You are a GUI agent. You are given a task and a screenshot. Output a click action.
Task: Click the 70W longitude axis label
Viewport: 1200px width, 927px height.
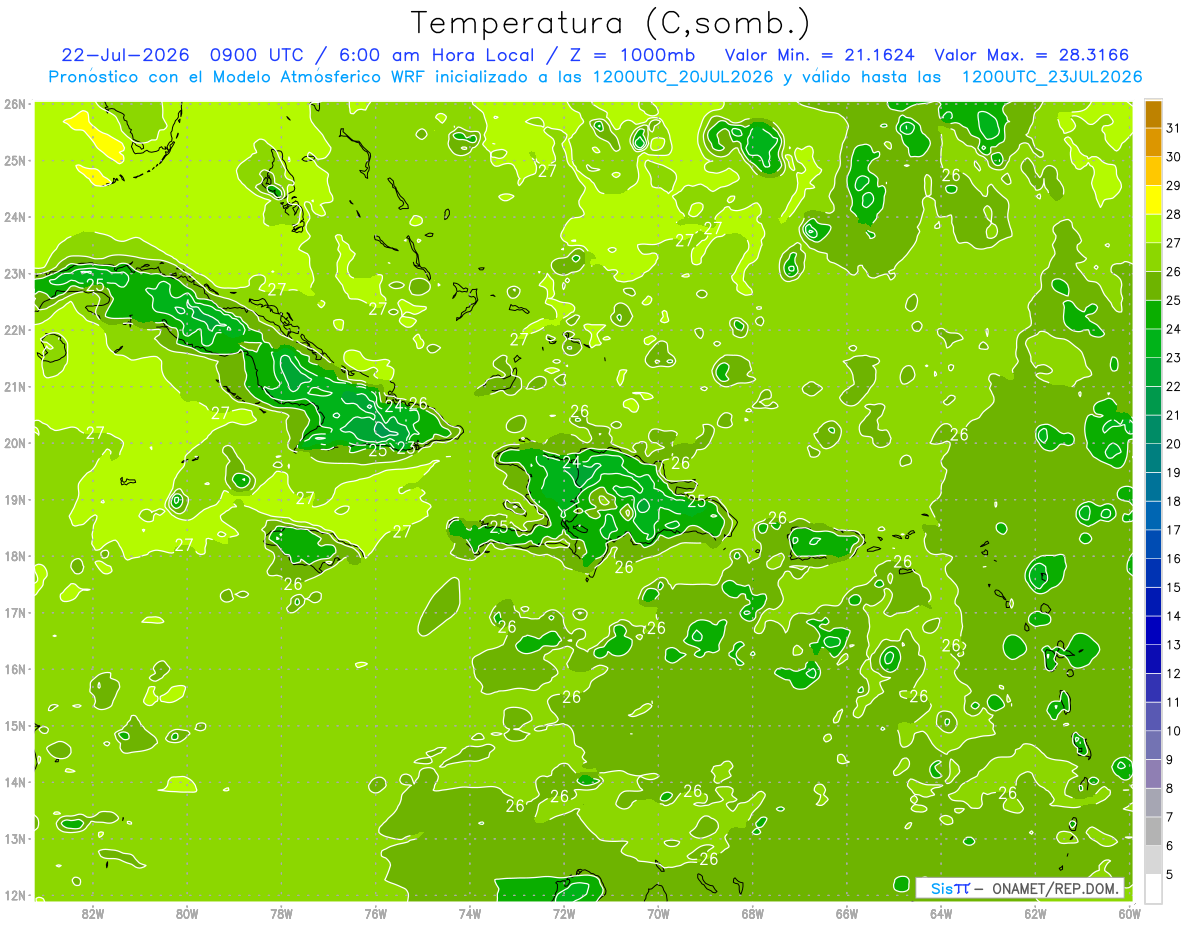(x=658, y=912)
